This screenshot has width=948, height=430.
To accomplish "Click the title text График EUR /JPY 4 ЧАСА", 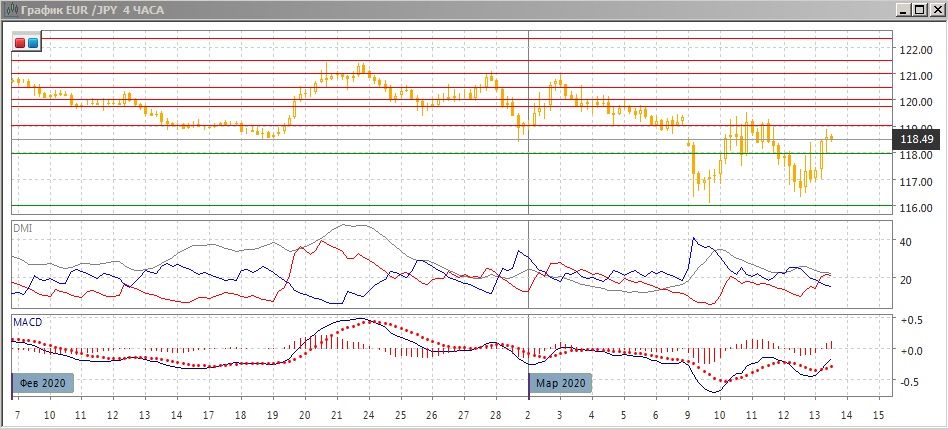I will (x=92, y=10).
